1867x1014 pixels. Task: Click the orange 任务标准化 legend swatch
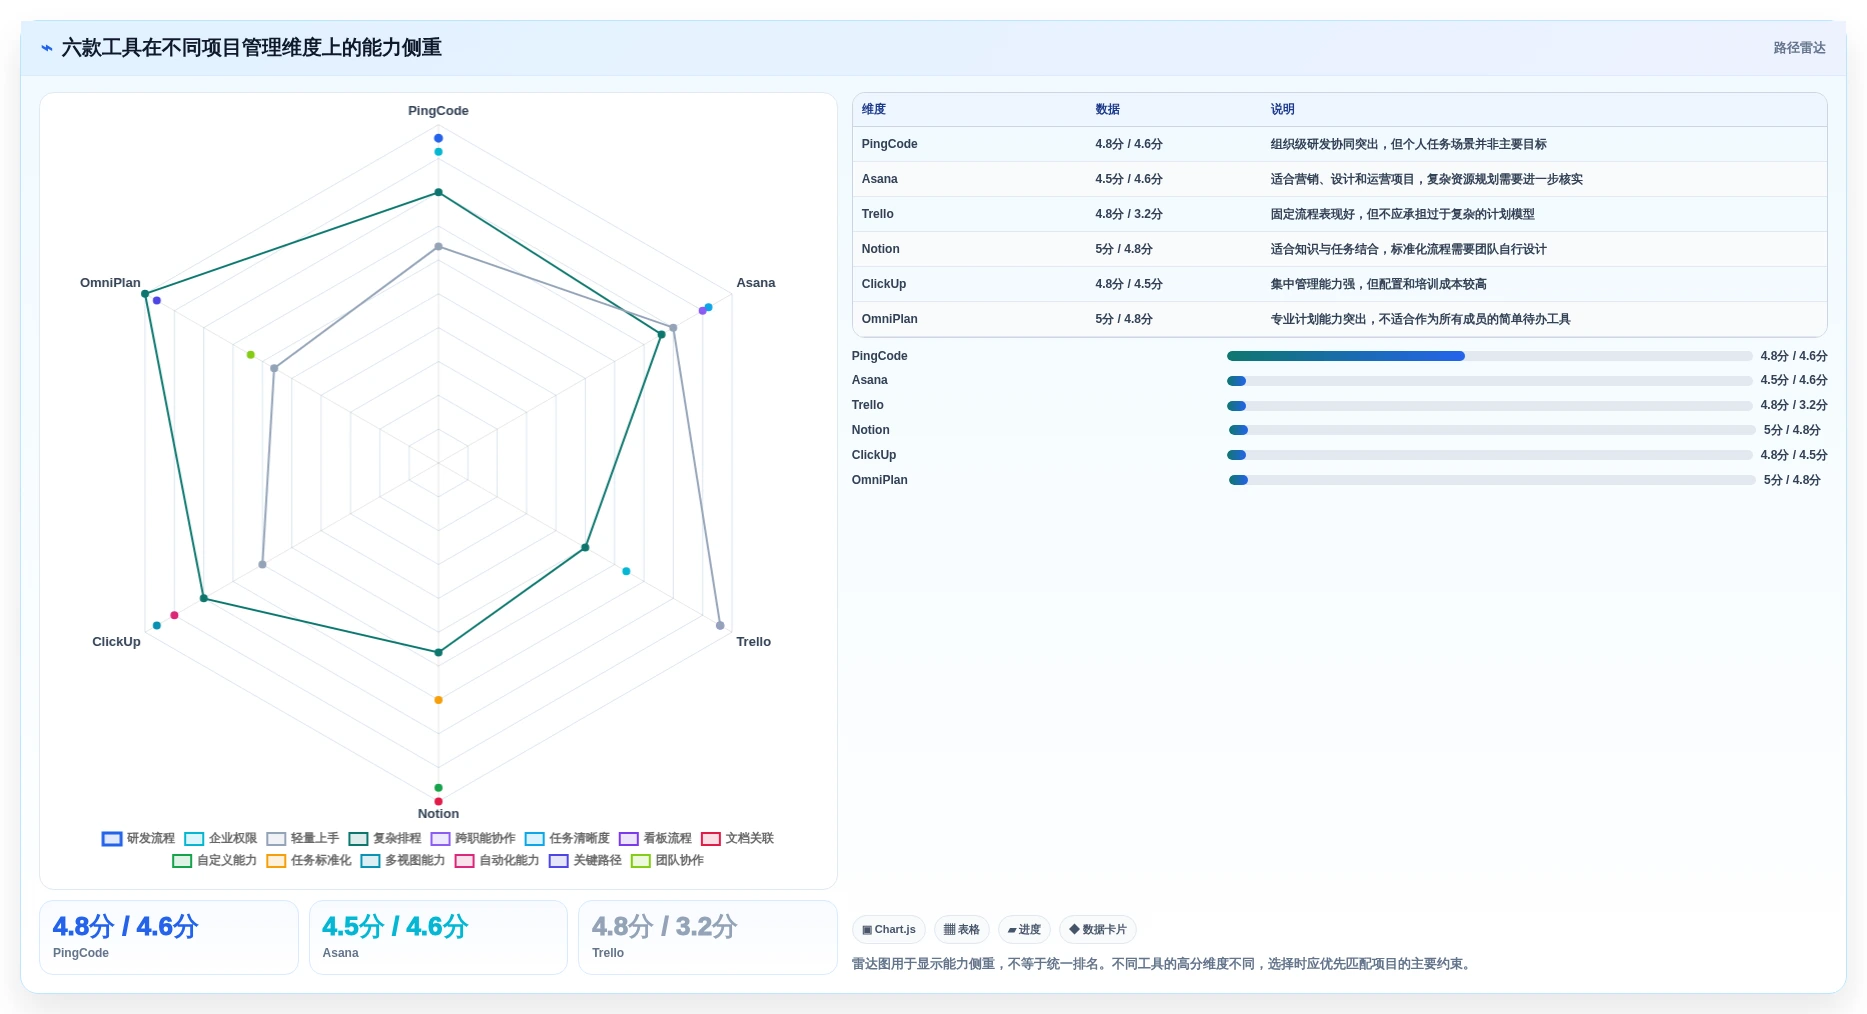[x=276, y=860]
